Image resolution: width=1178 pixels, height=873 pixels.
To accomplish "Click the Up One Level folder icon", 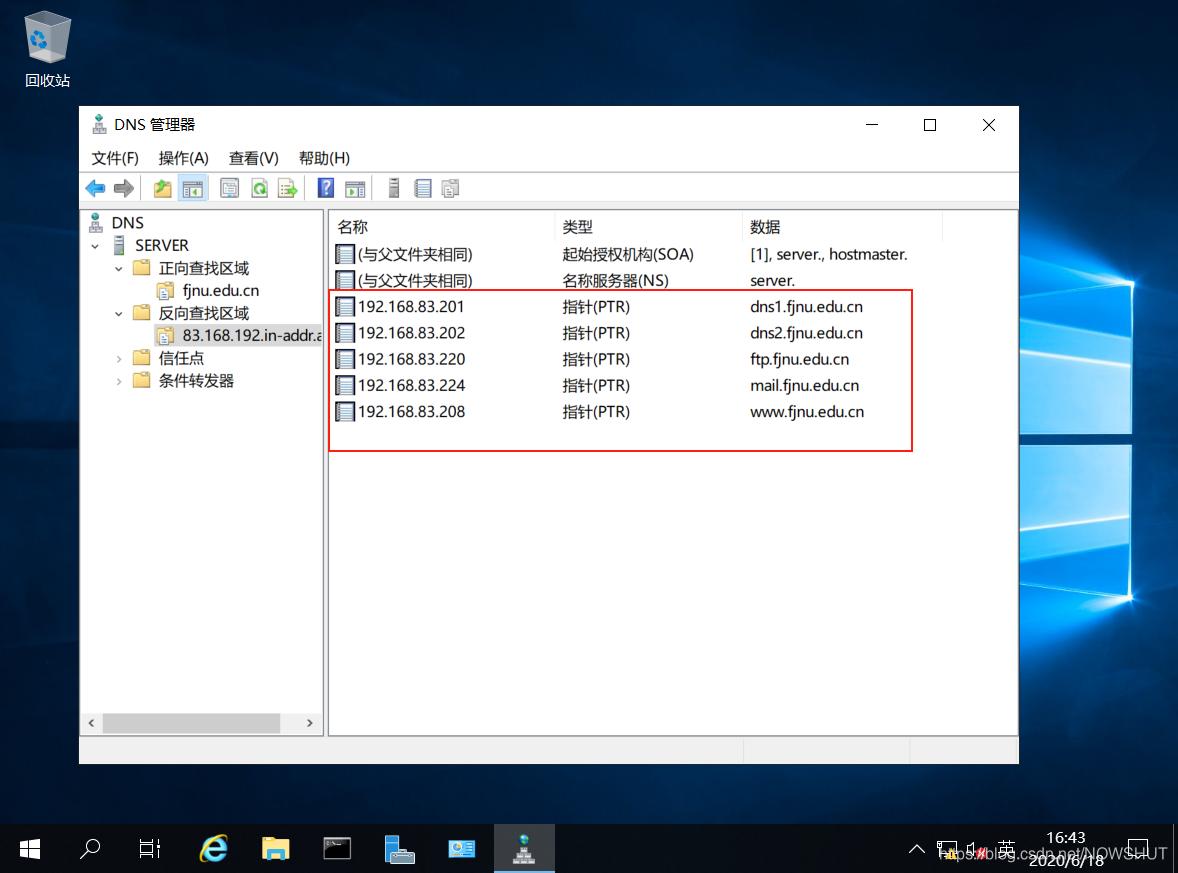I will coord(162,188).
